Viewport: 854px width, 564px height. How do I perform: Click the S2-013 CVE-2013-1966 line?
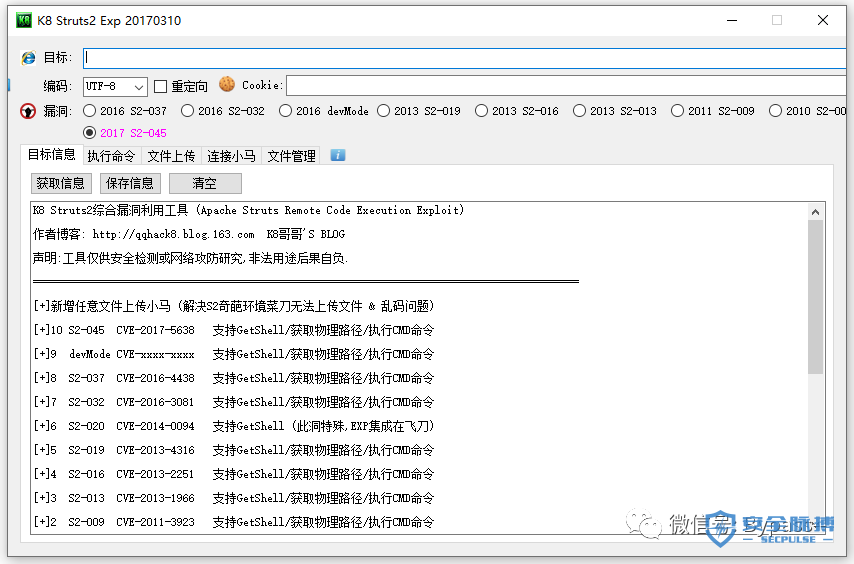[x=234, y=498]
